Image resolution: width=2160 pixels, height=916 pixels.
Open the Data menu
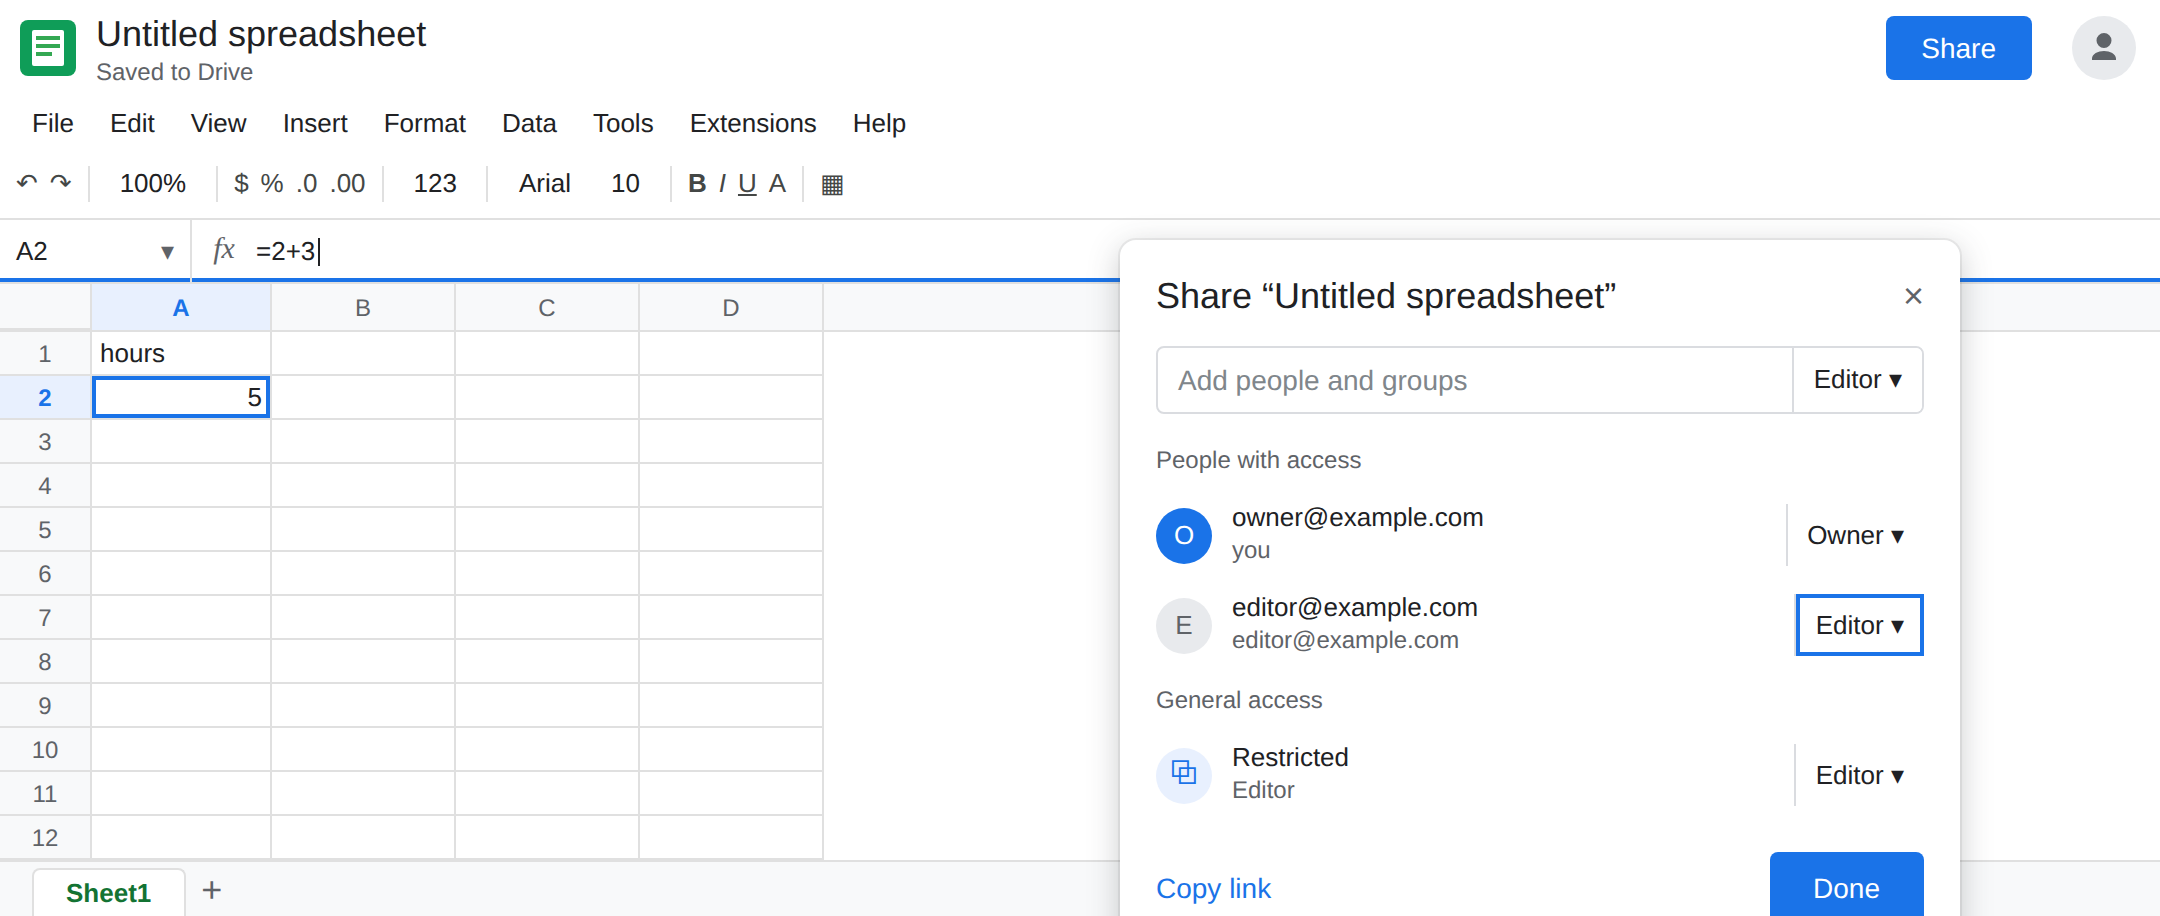click(529, 123)
